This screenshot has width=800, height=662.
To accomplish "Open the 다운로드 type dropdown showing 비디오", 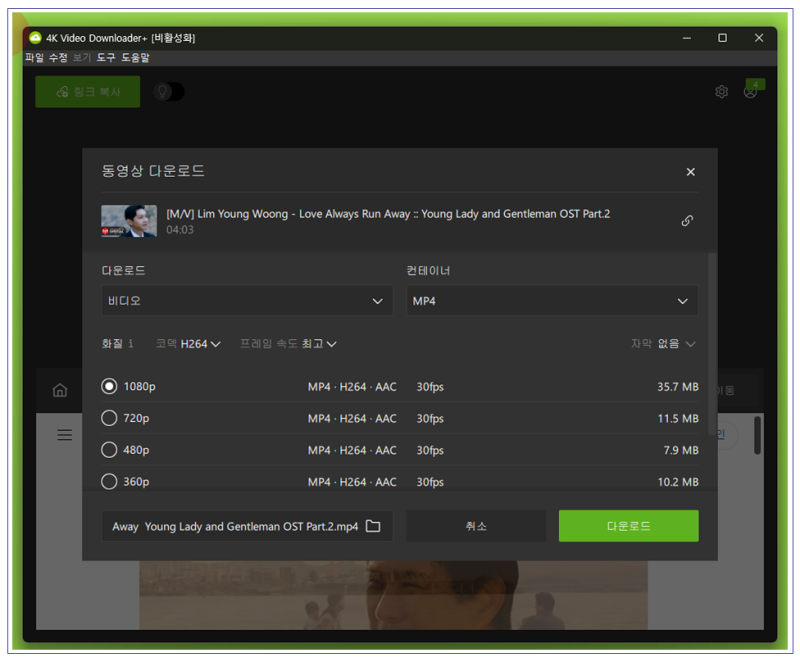I will (247, 300).
